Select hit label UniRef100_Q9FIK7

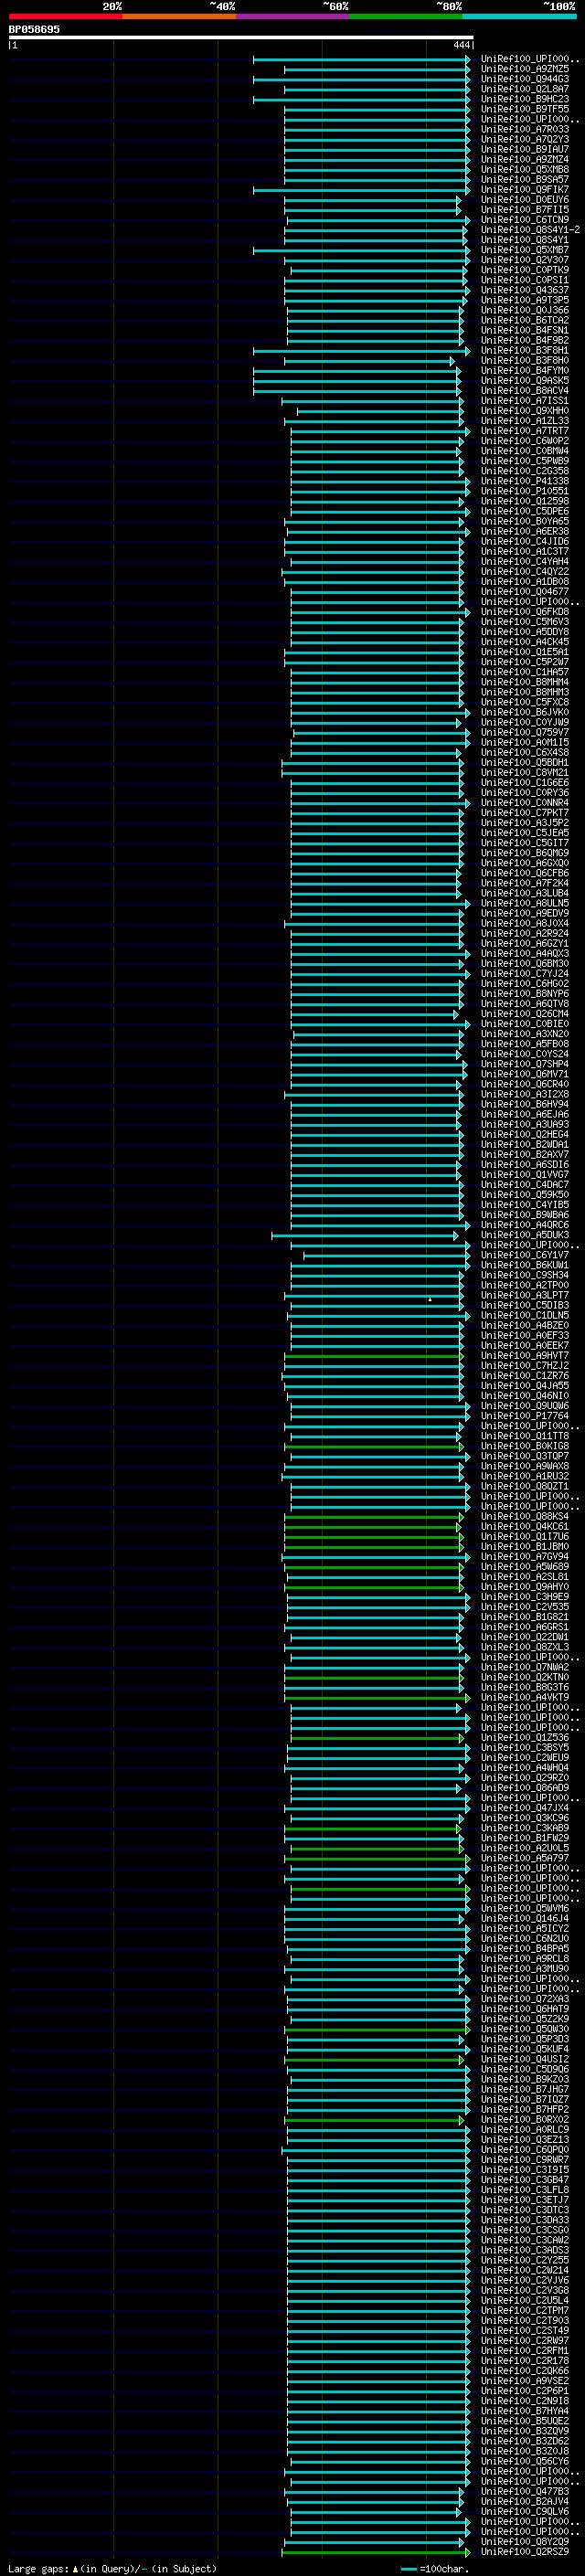pos(525,189)
